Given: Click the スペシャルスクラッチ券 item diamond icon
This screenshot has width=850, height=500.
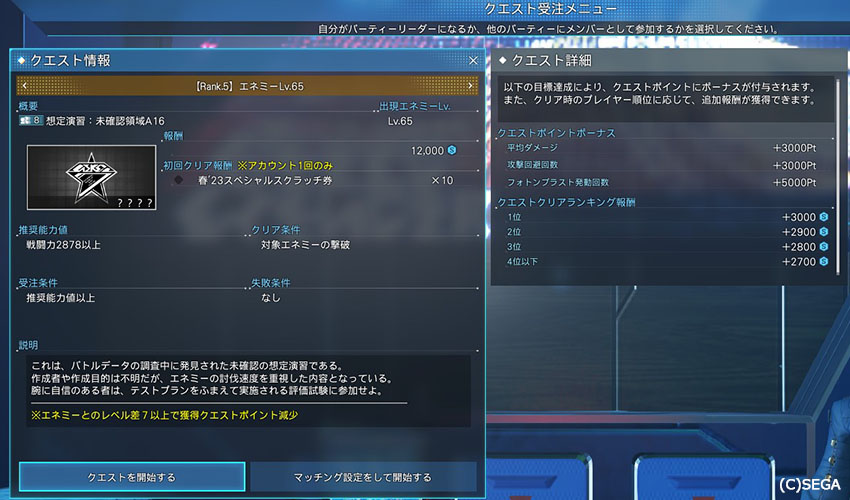Looking at the screenshot, I should pyautogui.click(x=178, y=180).
